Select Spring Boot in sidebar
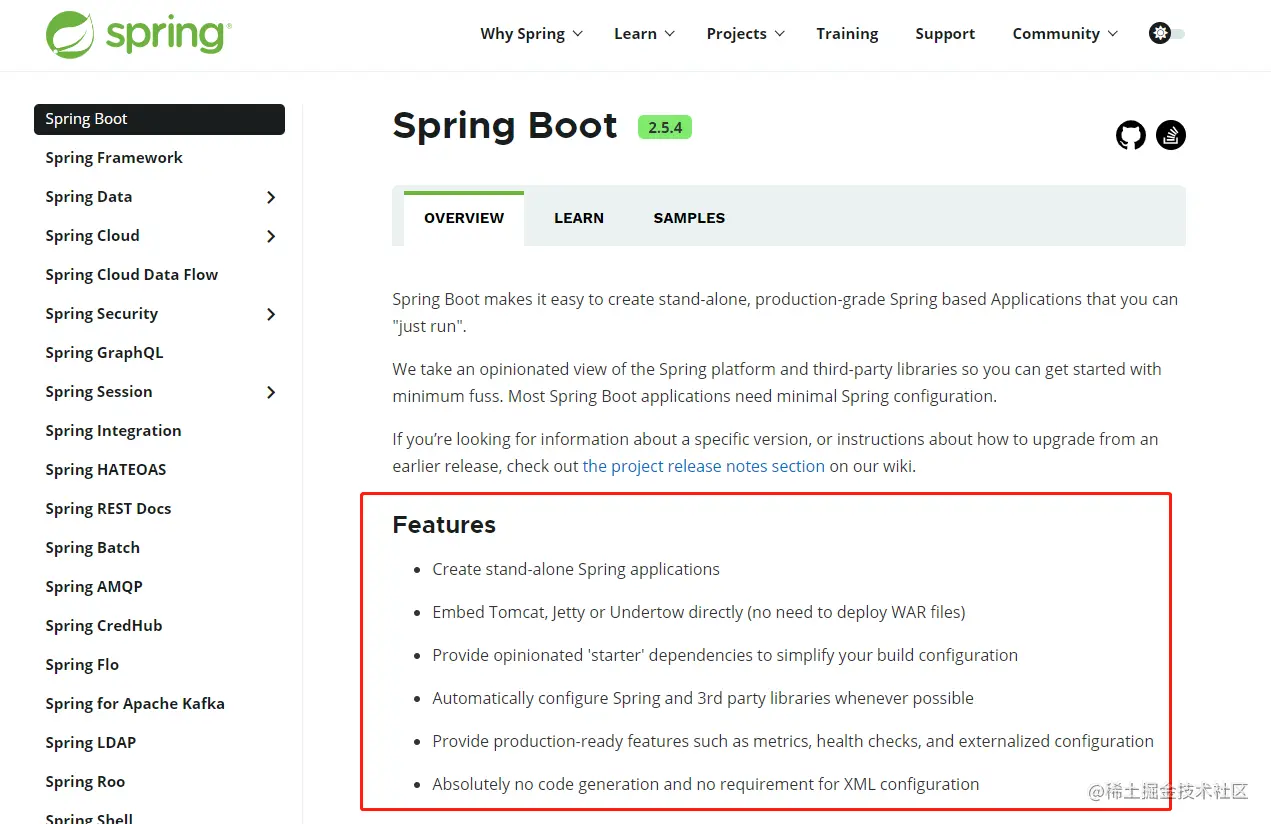Screen dimensions: 1271x824 tap(159, 119)
